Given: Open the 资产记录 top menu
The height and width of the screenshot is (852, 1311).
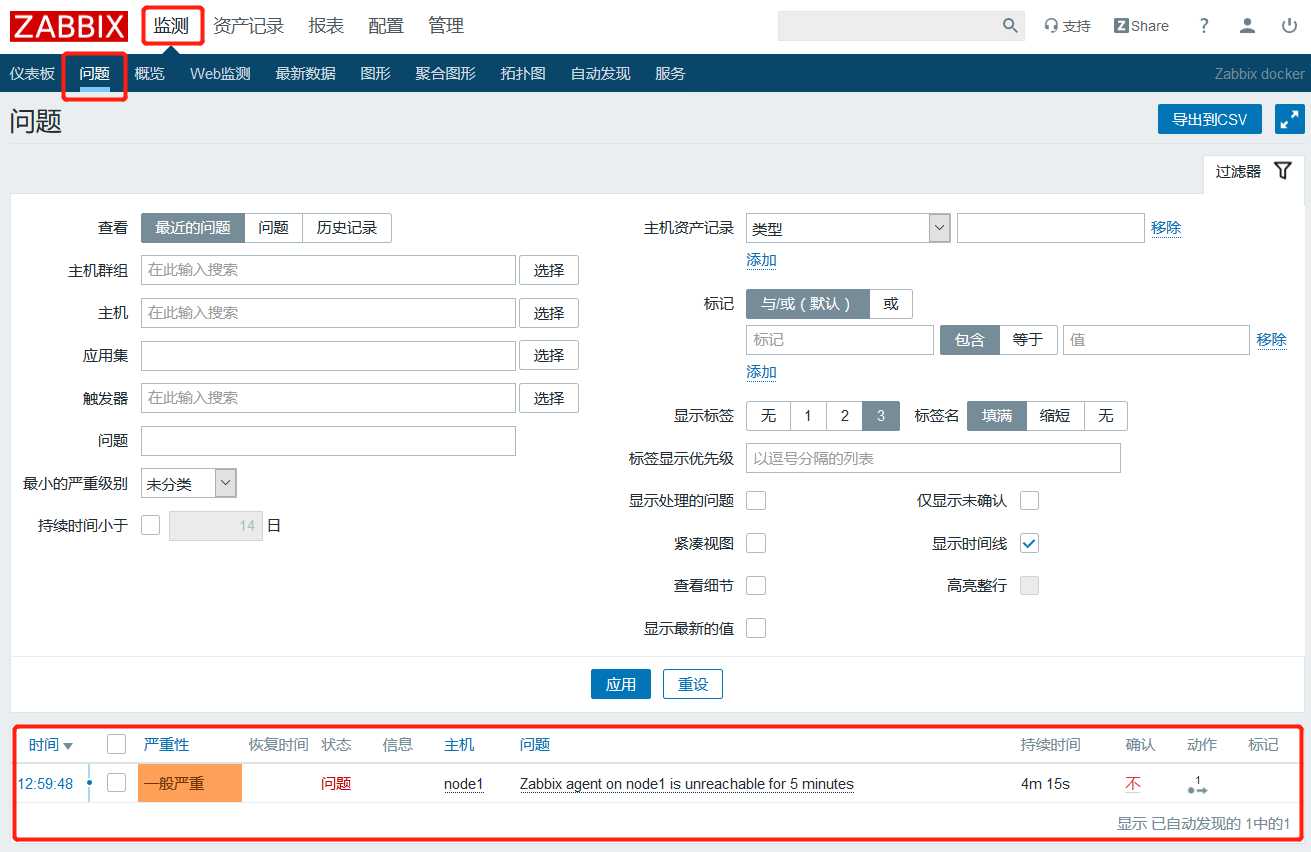Looking at the screenshot, I should 249,26.
